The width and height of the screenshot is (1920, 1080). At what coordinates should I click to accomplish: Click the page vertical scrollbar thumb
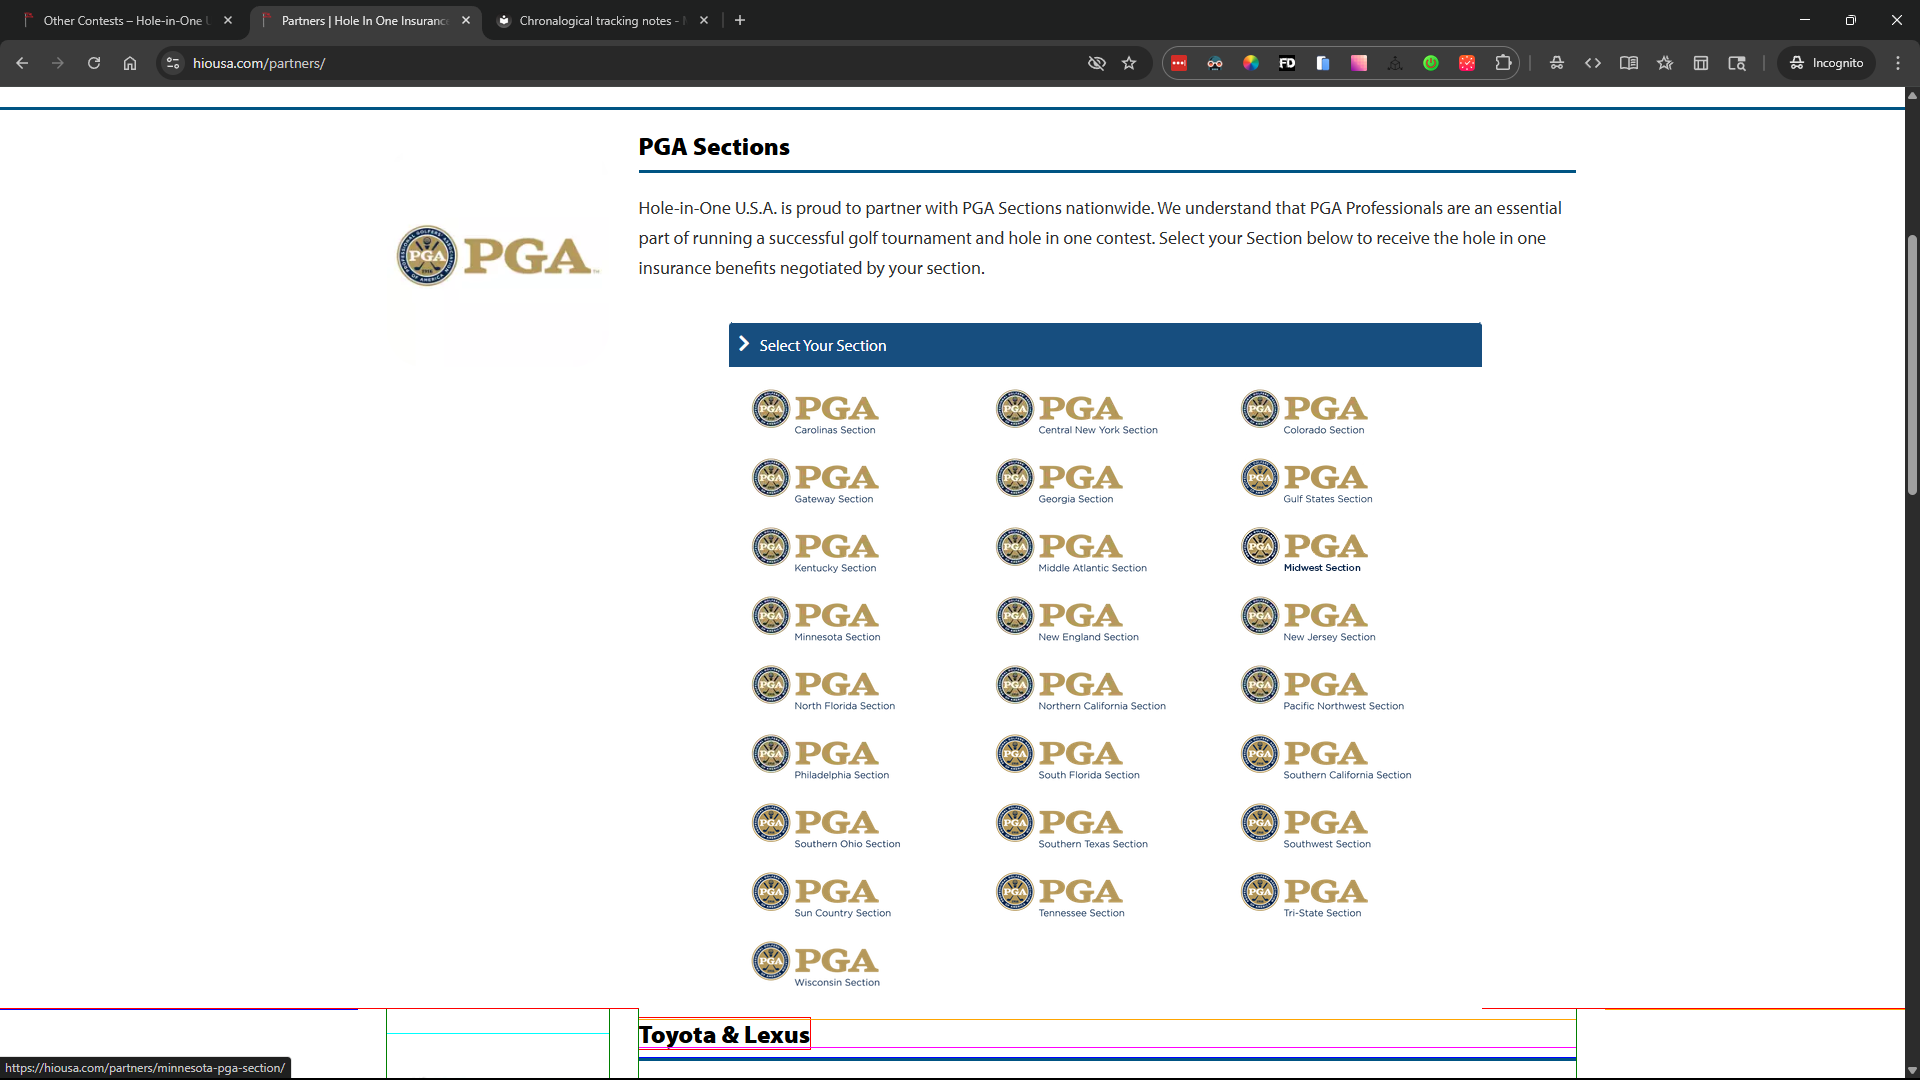point(1912,365)
